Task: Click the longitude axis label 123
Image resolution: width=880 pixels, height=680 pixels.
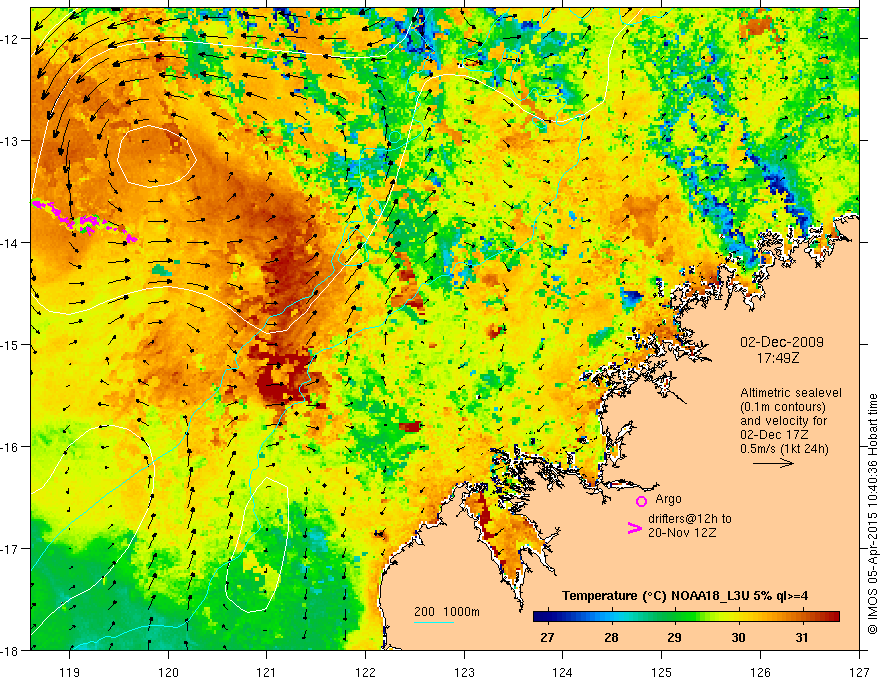Action: (x=464, y=672)
